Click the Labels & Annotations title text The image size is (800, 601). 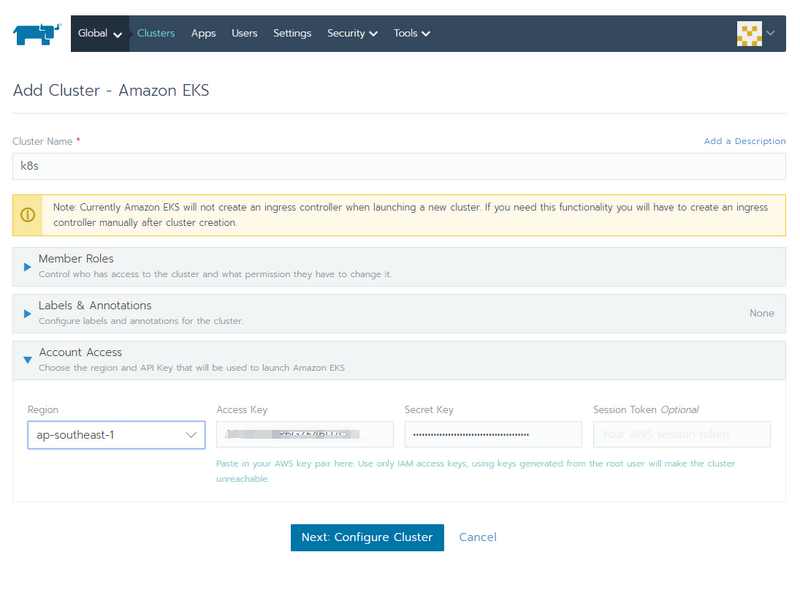(95, 306)
